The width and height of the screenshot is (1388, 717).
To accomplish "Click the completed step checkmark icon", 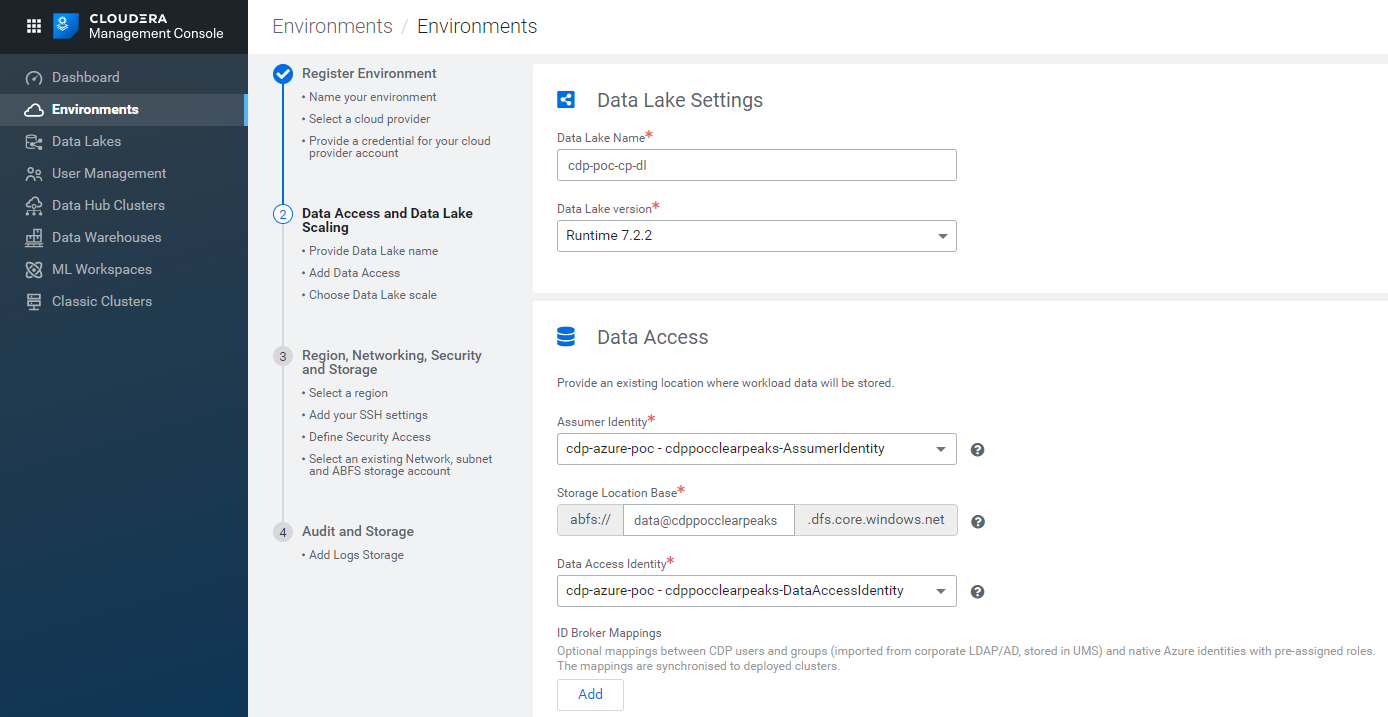I will click(x=283, y=74).
